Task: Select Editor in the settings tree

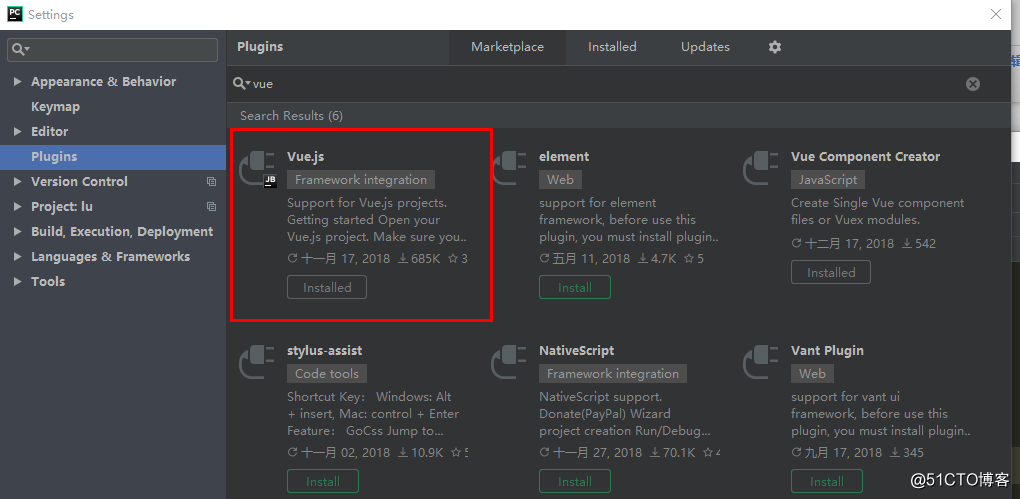Action: click(x=49, y=131)
